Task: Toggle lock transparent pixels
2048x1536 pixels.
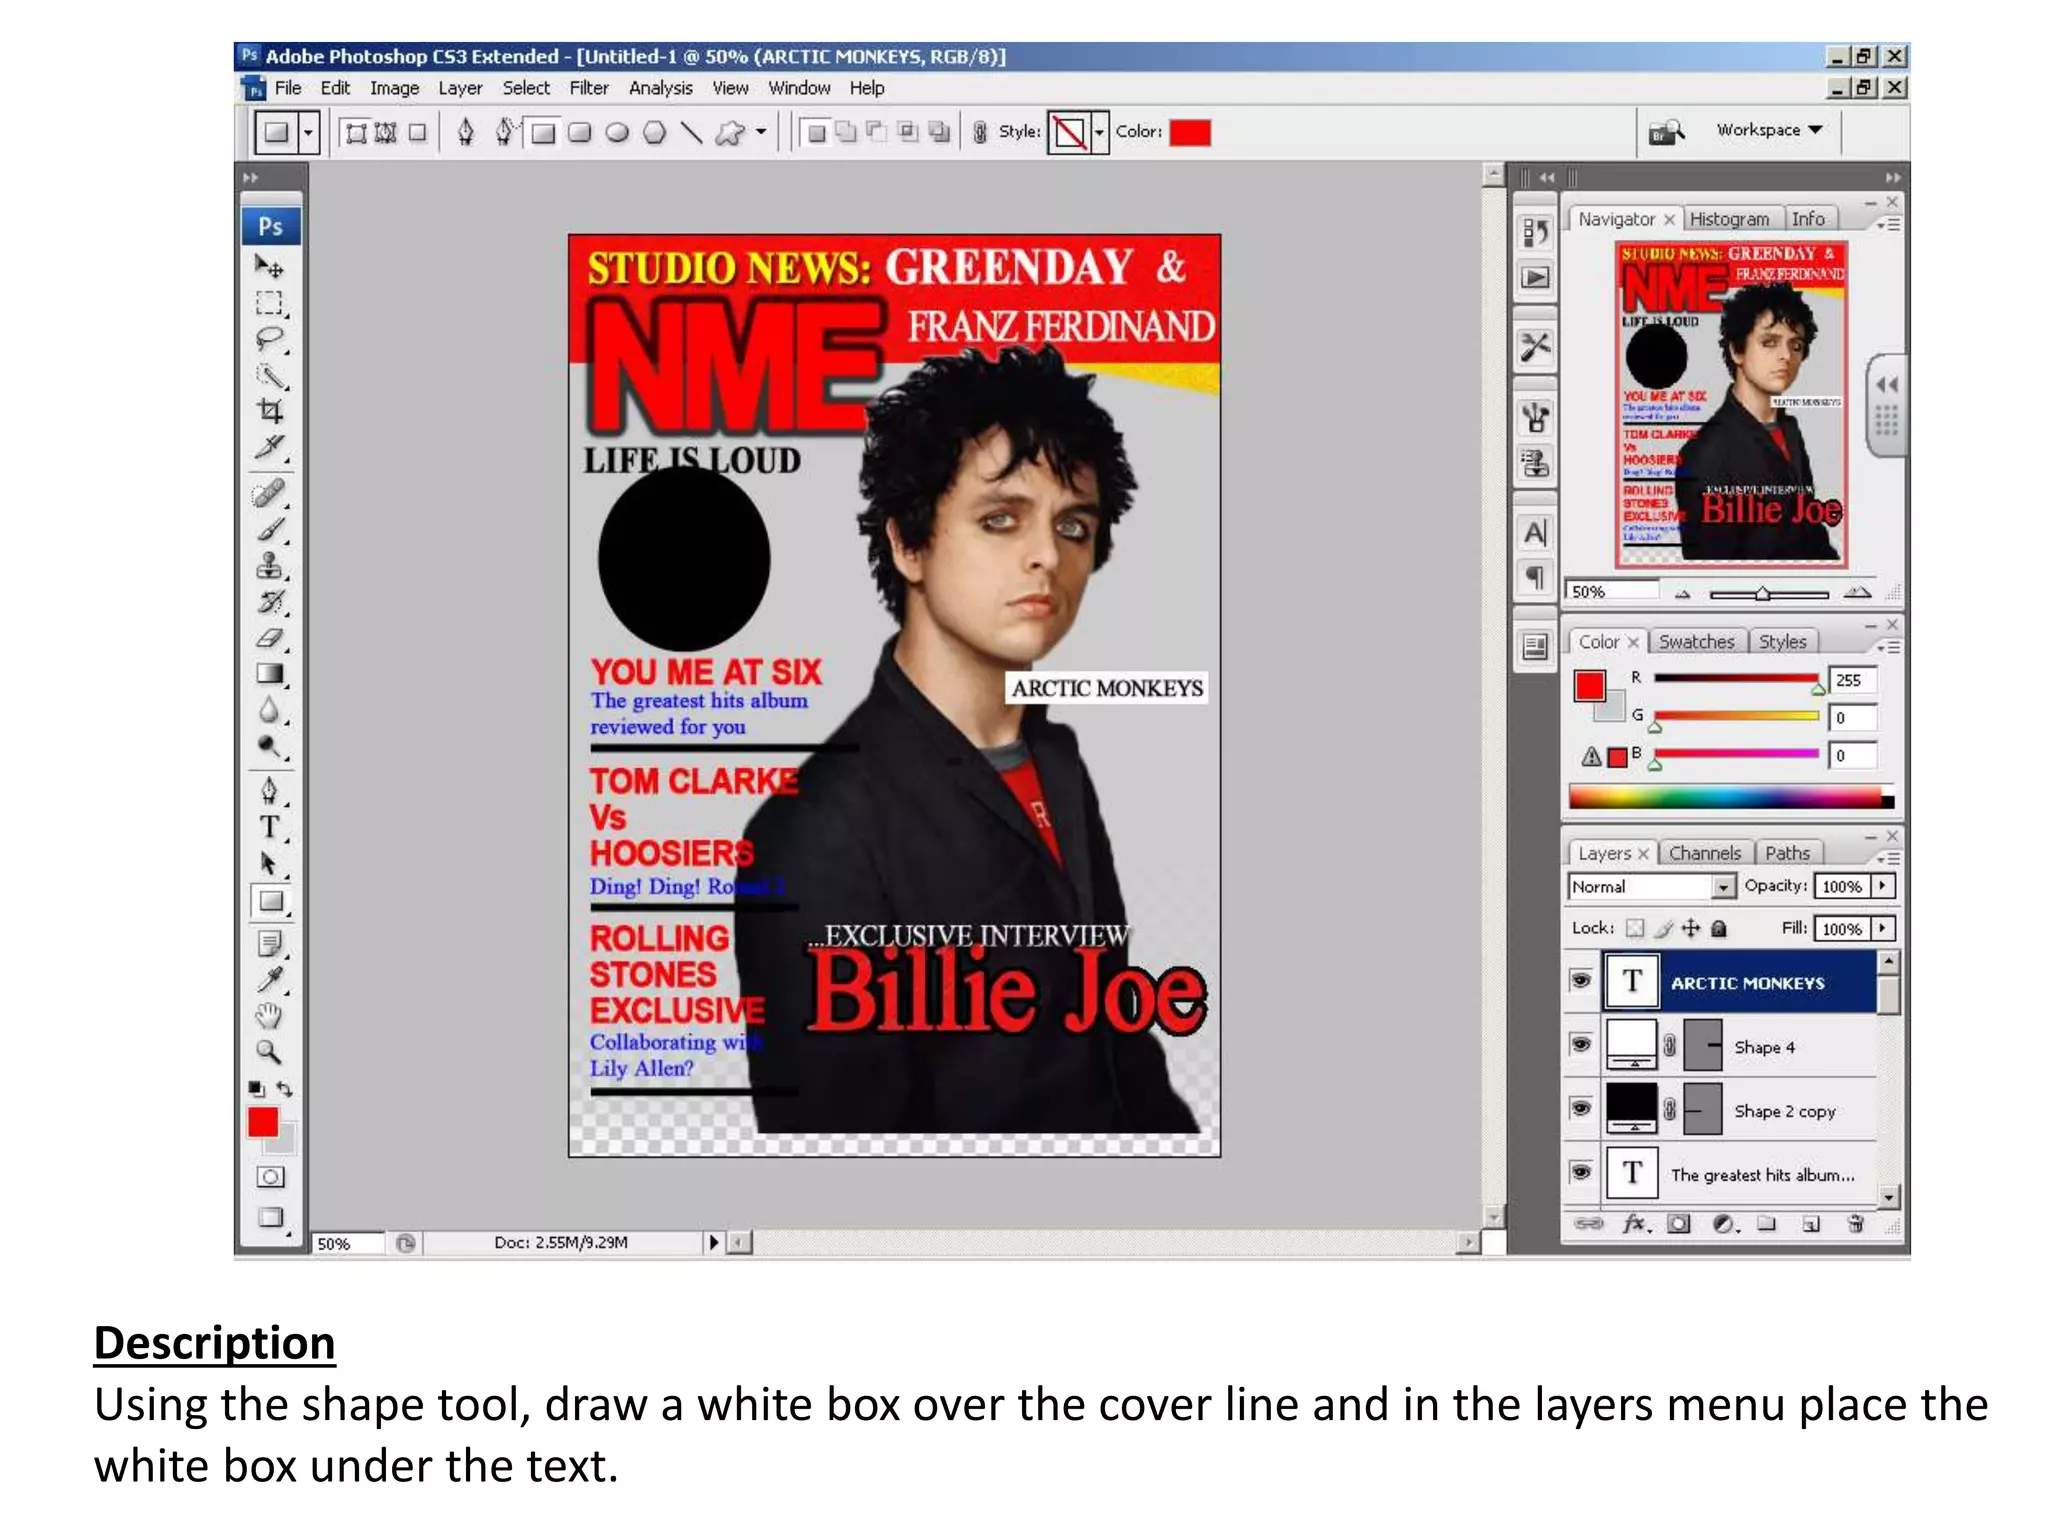Action: (1635, 928)
